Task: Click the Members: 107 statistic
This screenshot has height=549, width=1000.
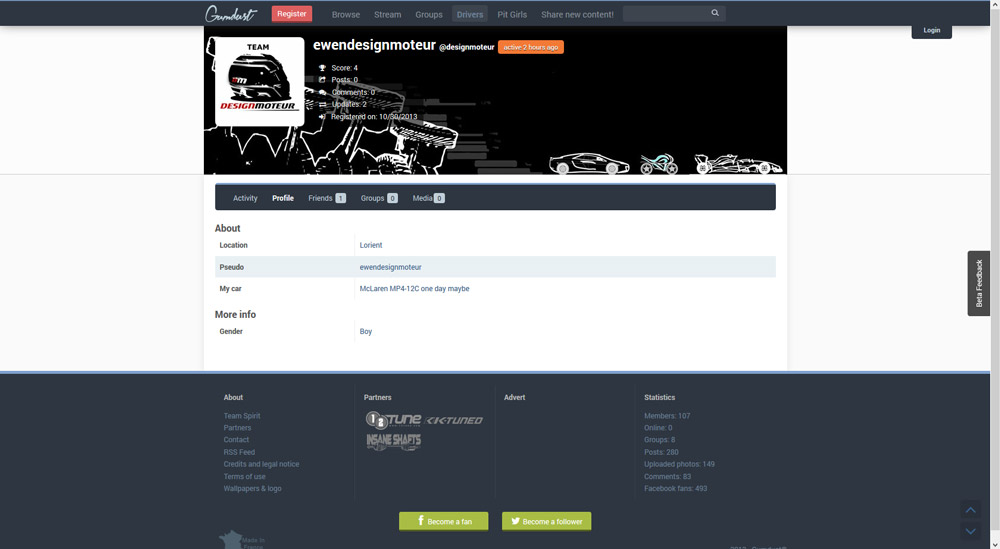Action: [x=667, y=416]
